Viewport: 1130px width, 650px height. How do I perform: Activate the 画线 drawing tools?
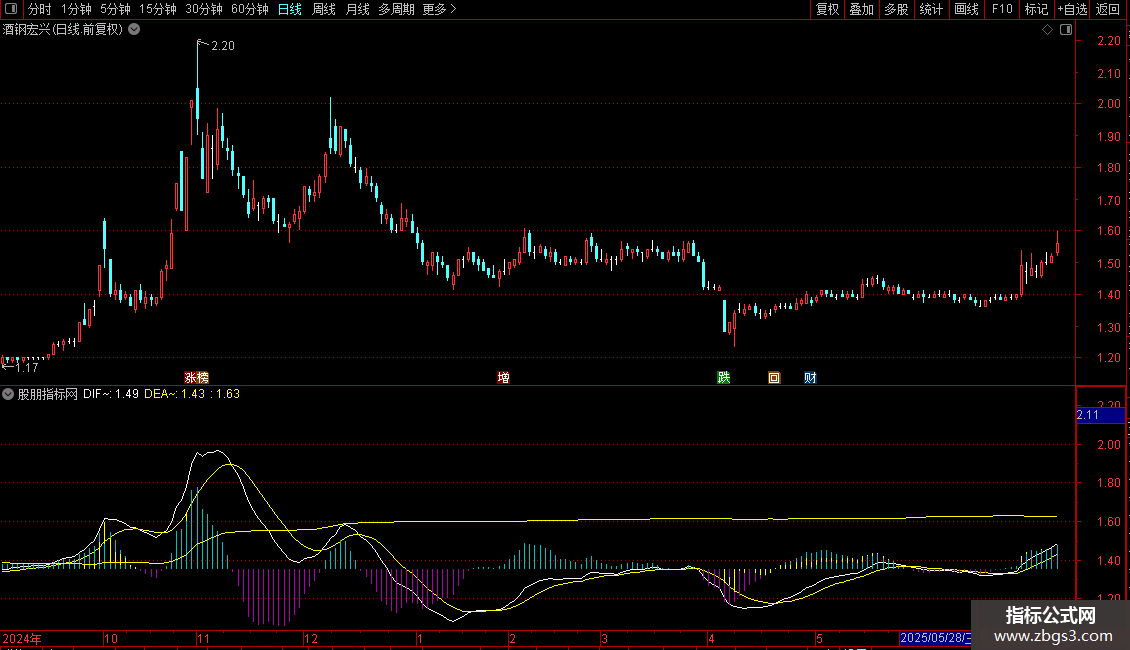click(x=966, y=9)
